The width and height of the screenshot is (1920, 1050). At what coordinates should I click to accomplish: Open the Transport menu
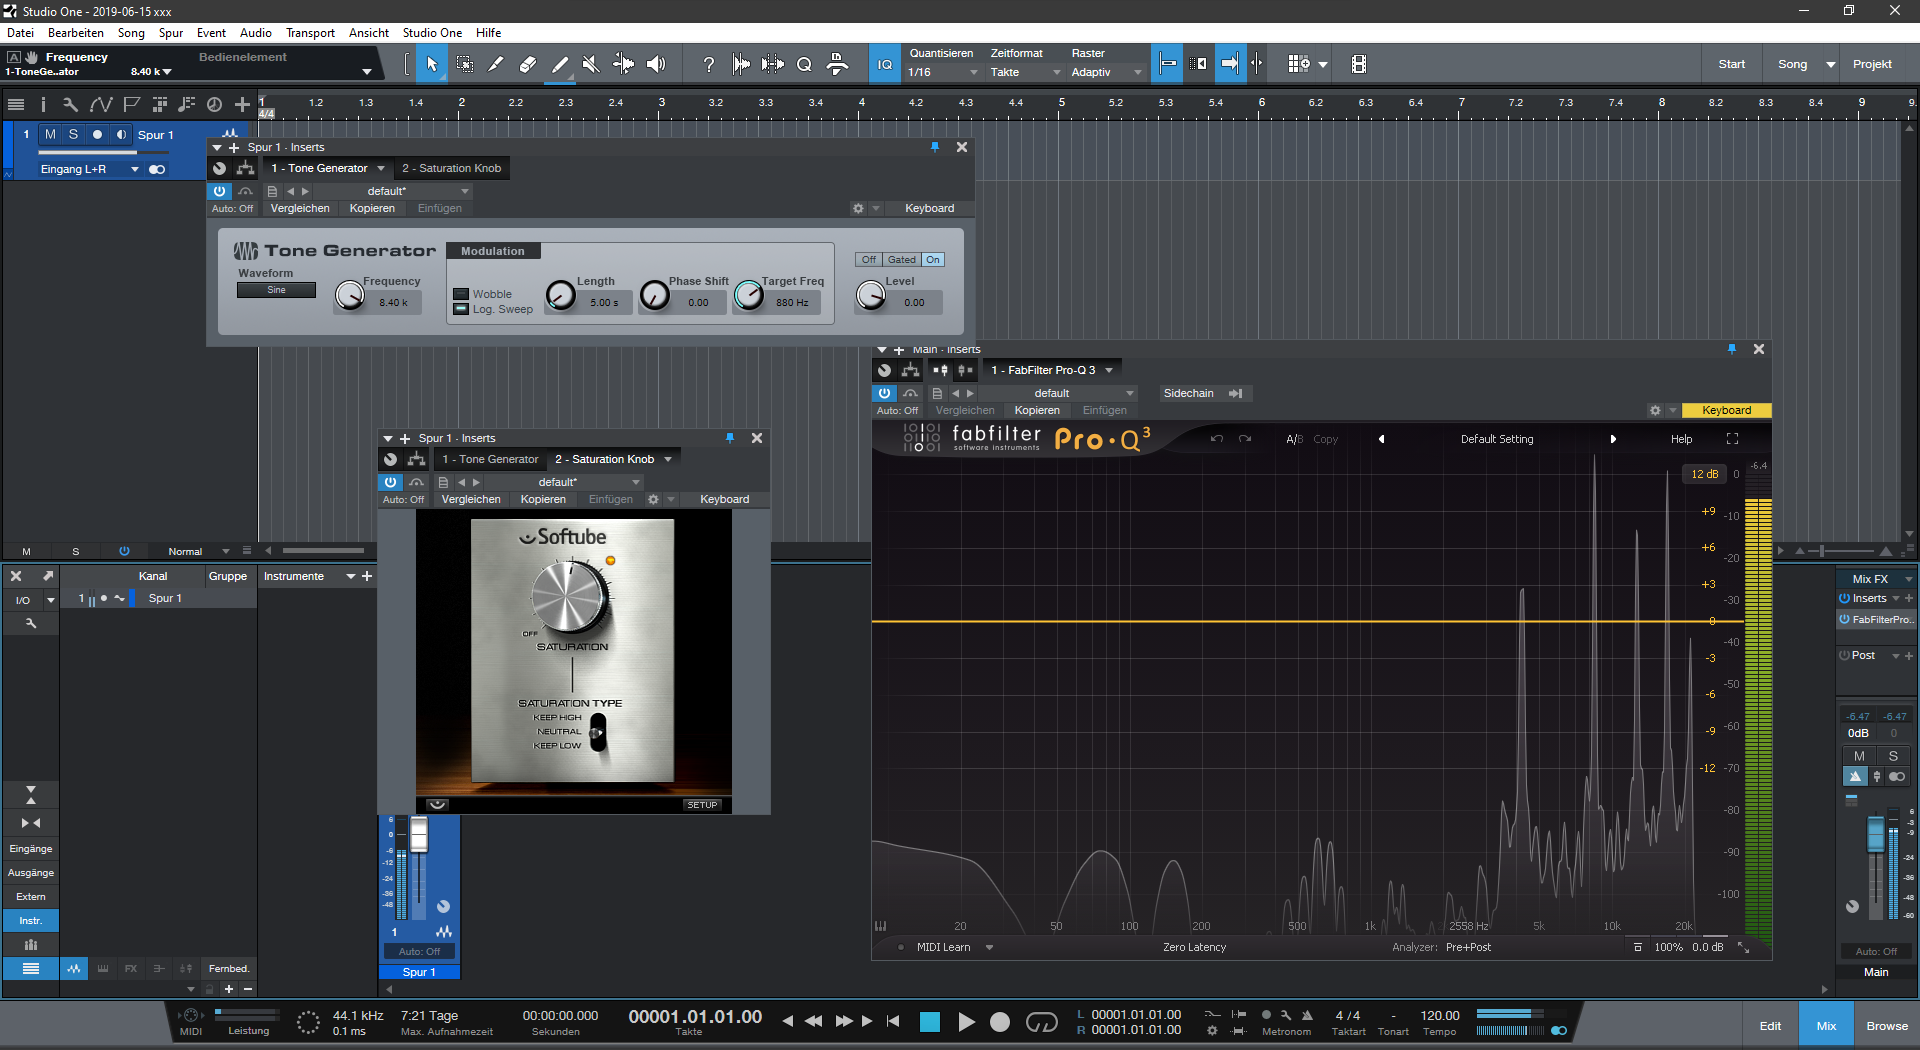(310, 33)
